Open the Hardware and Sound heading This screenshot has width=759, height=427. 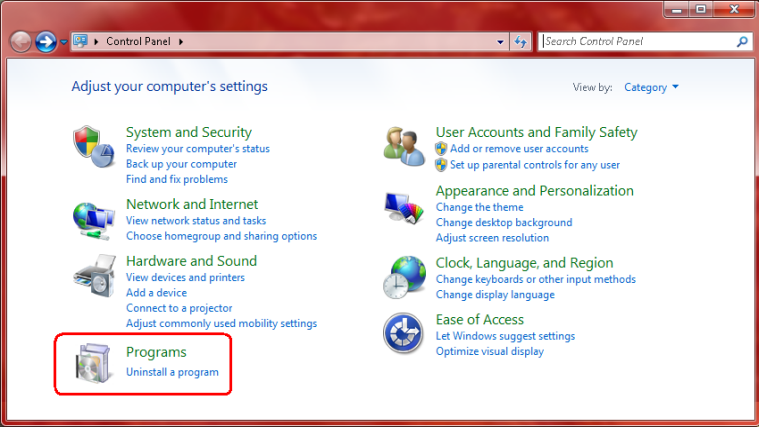(x=191, y=261)
